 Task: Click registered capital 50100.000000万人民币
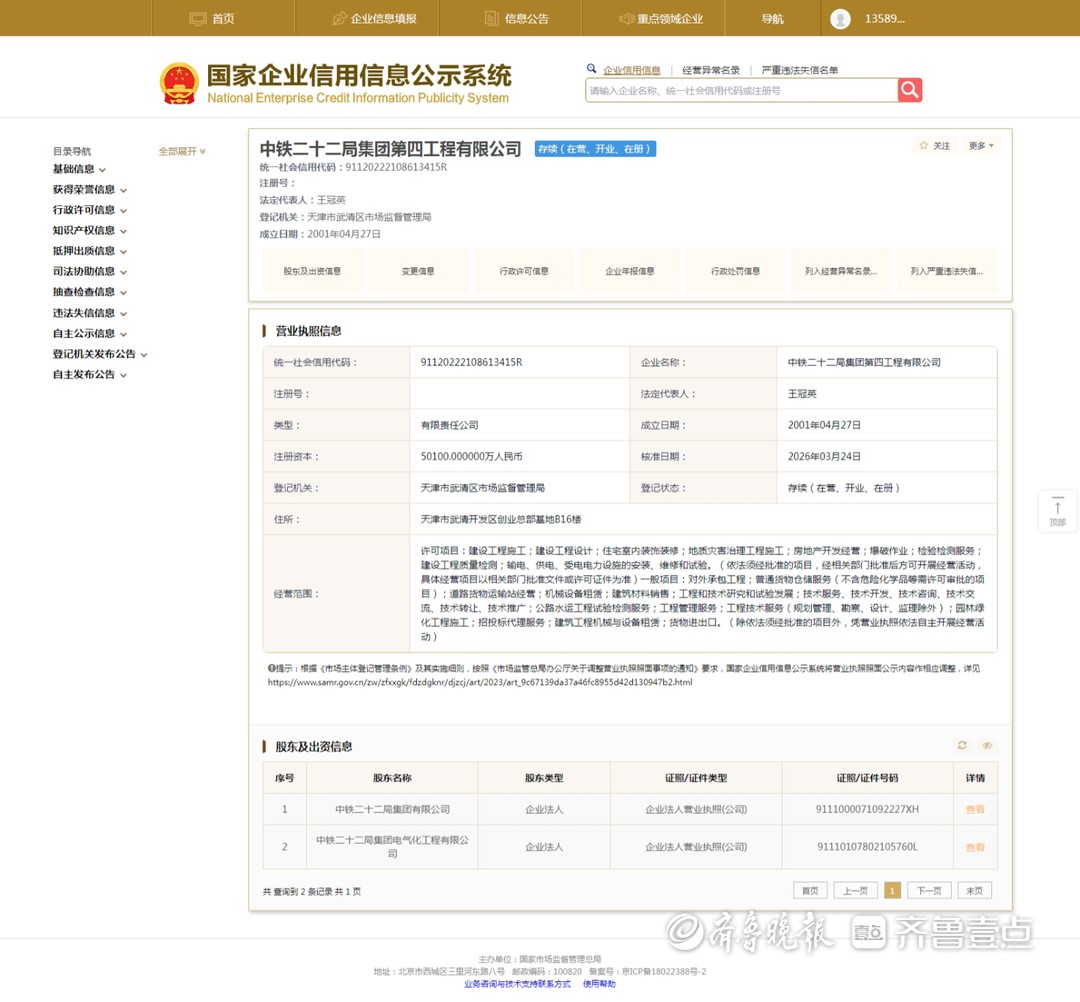(x=471, y=456)
